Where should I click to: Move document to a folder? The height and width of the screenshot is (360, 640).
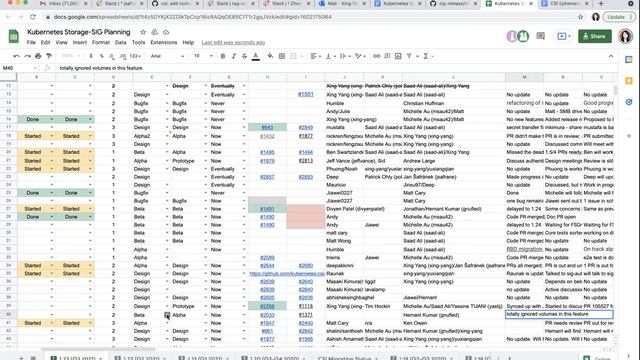pyautogui.click(x=154, y=32)
